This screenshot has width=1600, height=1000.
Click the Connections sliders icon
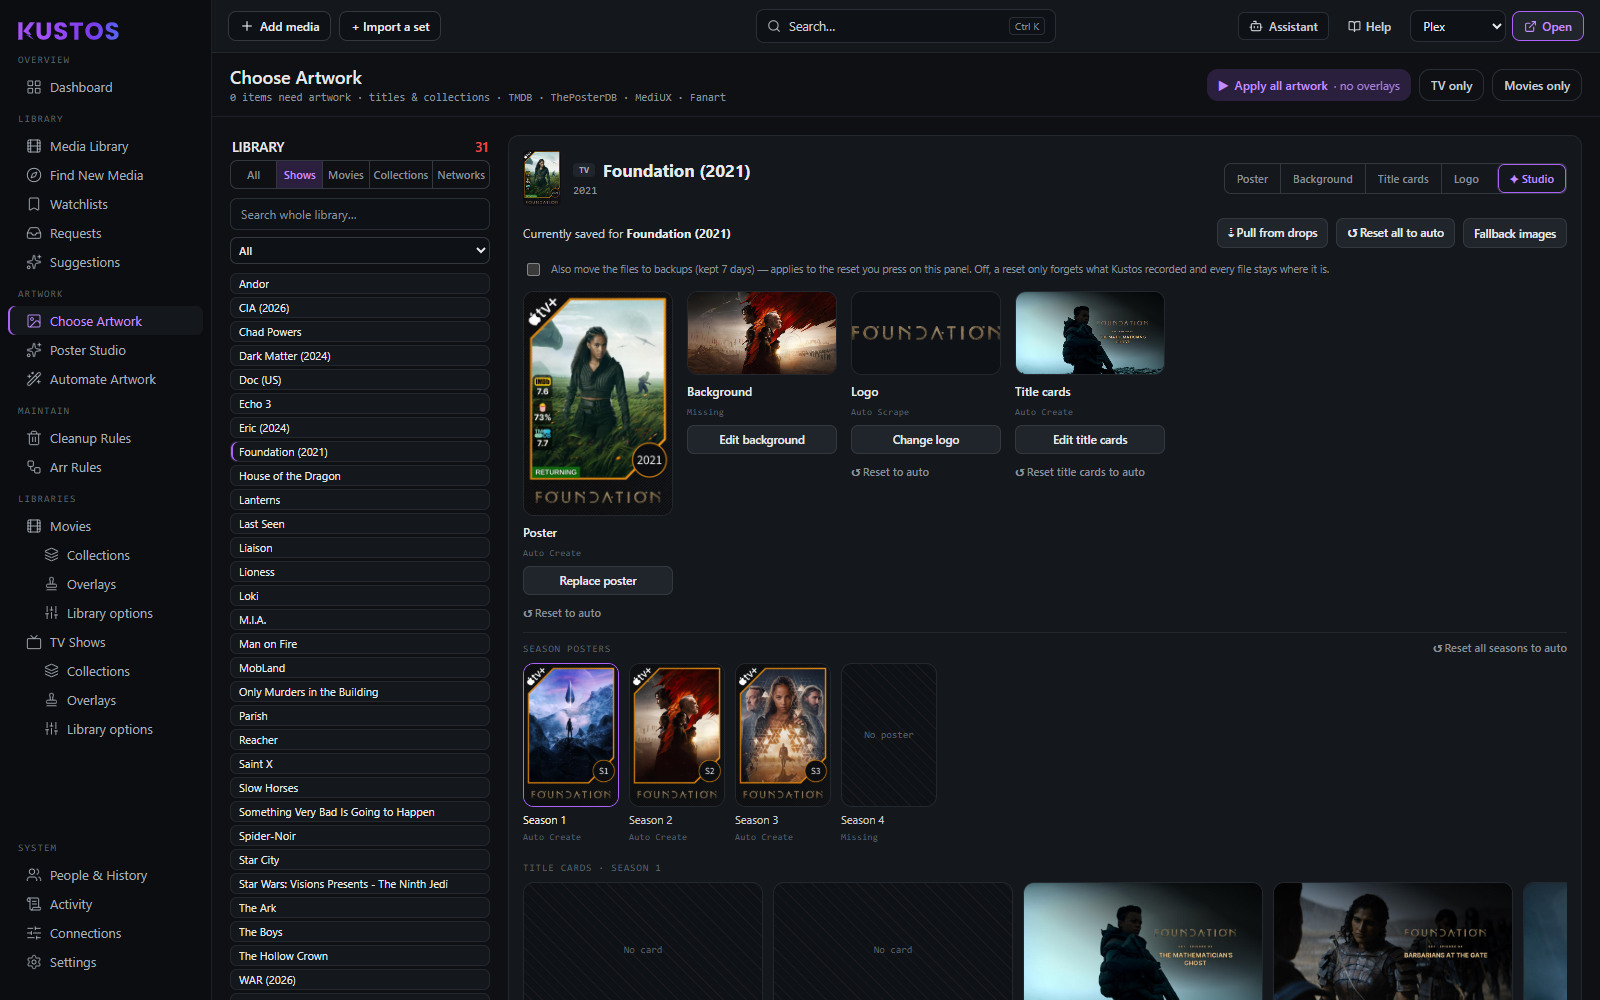pos(34,933)
